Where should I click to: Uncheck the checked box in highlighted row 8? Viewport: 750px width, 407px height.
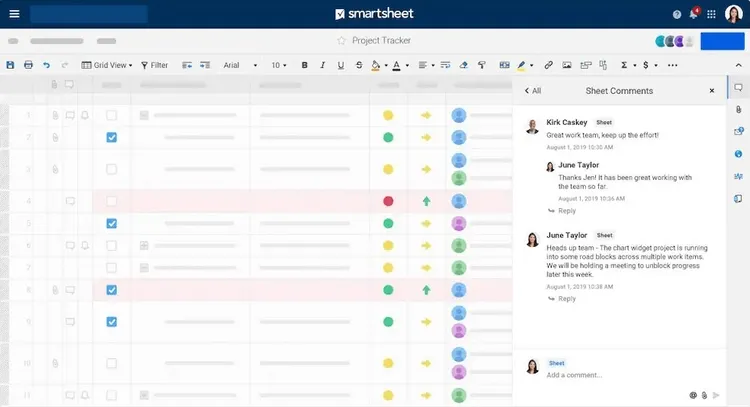[111, 290]
